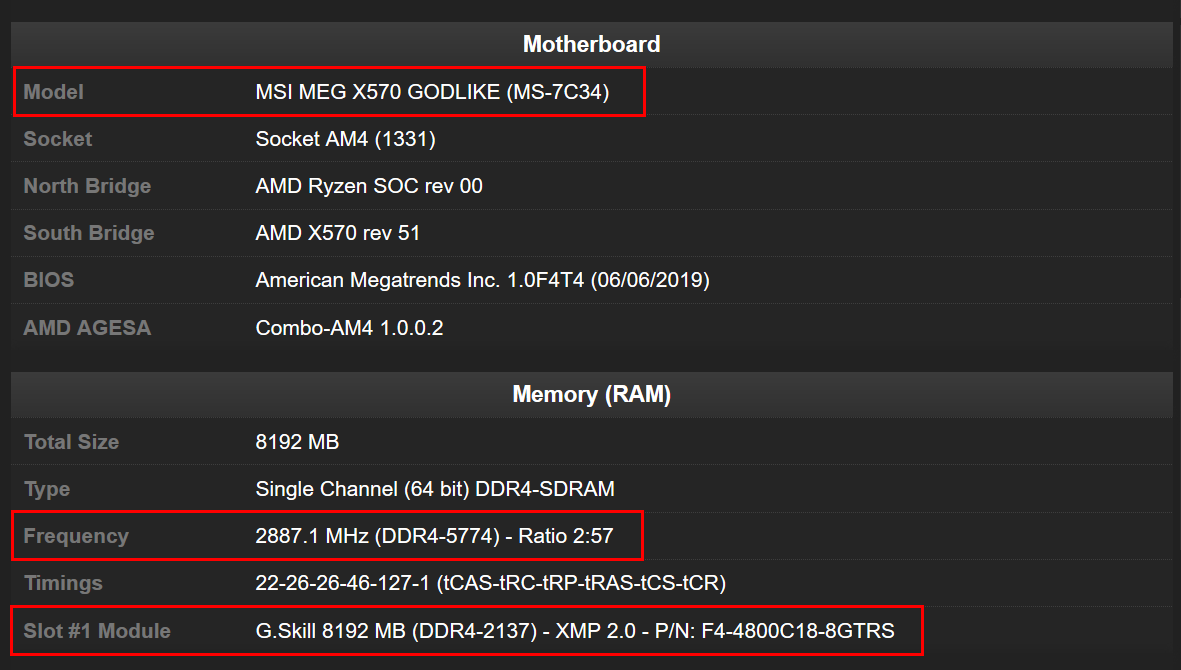Click the Motherboard section header
This screenshot has width=1181, height=670.
591,44
